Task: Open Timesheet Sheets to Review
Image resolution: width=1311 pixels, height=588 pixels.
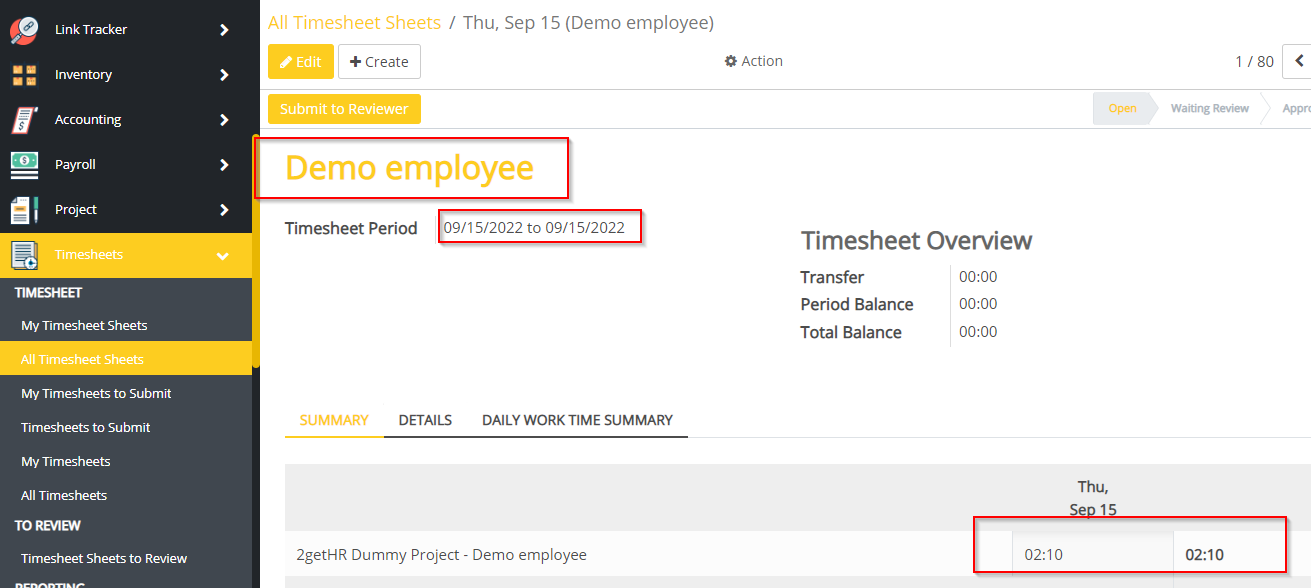Action: 103,558
